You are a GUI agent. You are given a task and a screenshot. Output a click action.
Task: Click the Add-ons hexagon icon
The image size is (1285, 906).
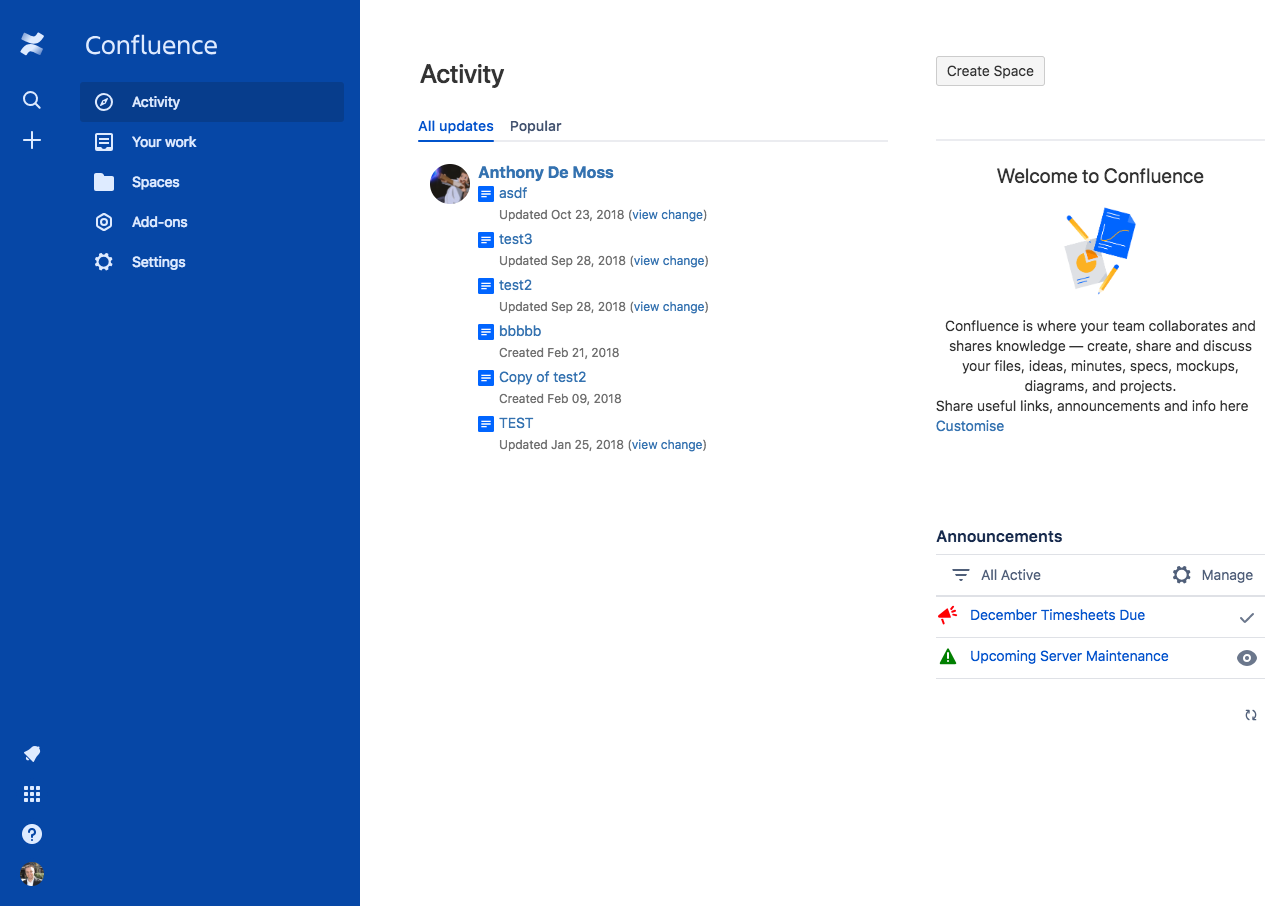(104, 222)
